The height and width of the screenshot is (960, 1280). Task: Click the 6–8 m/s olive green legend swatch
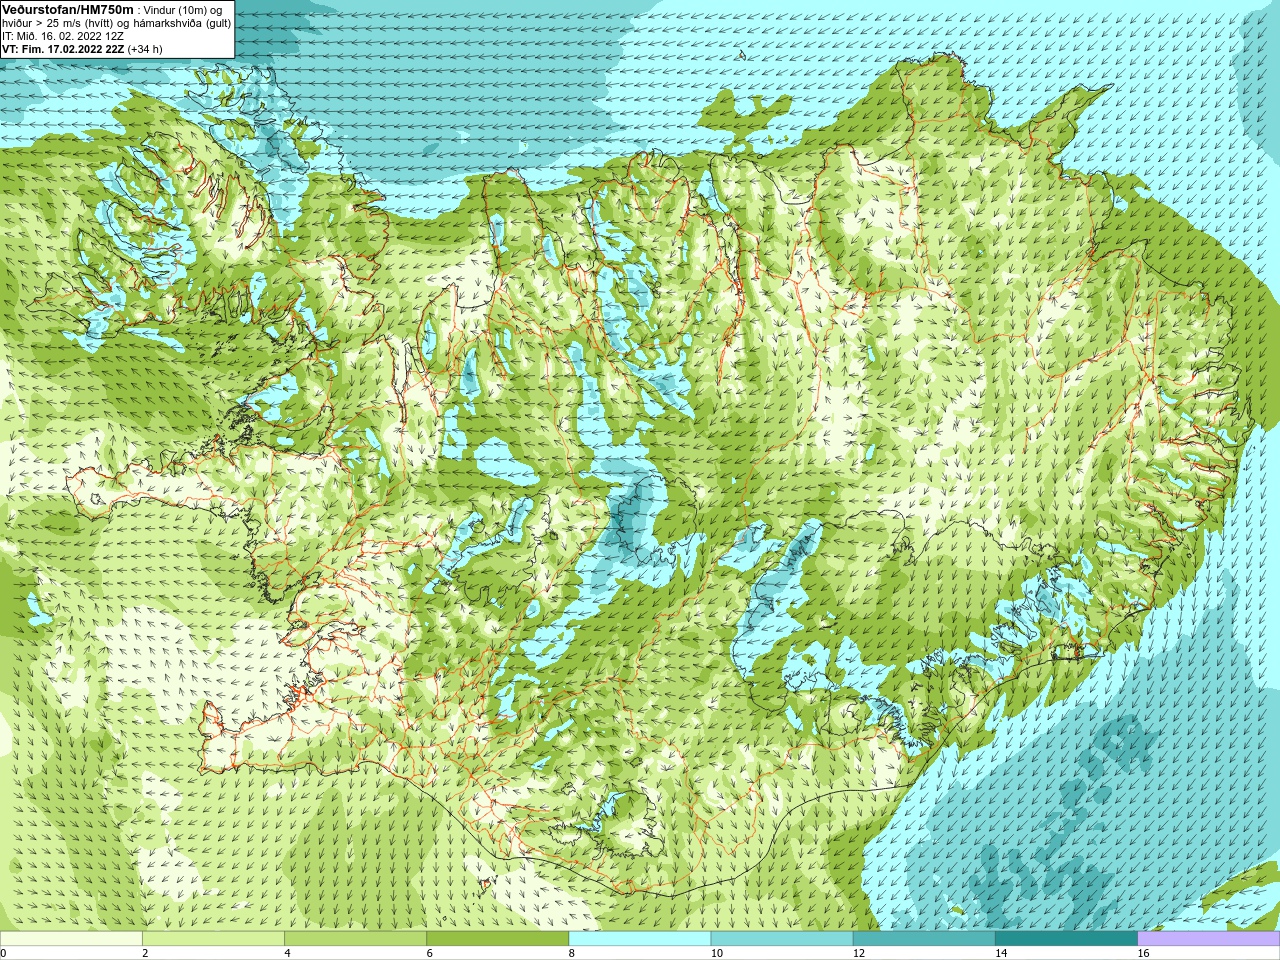pos(498,939)
